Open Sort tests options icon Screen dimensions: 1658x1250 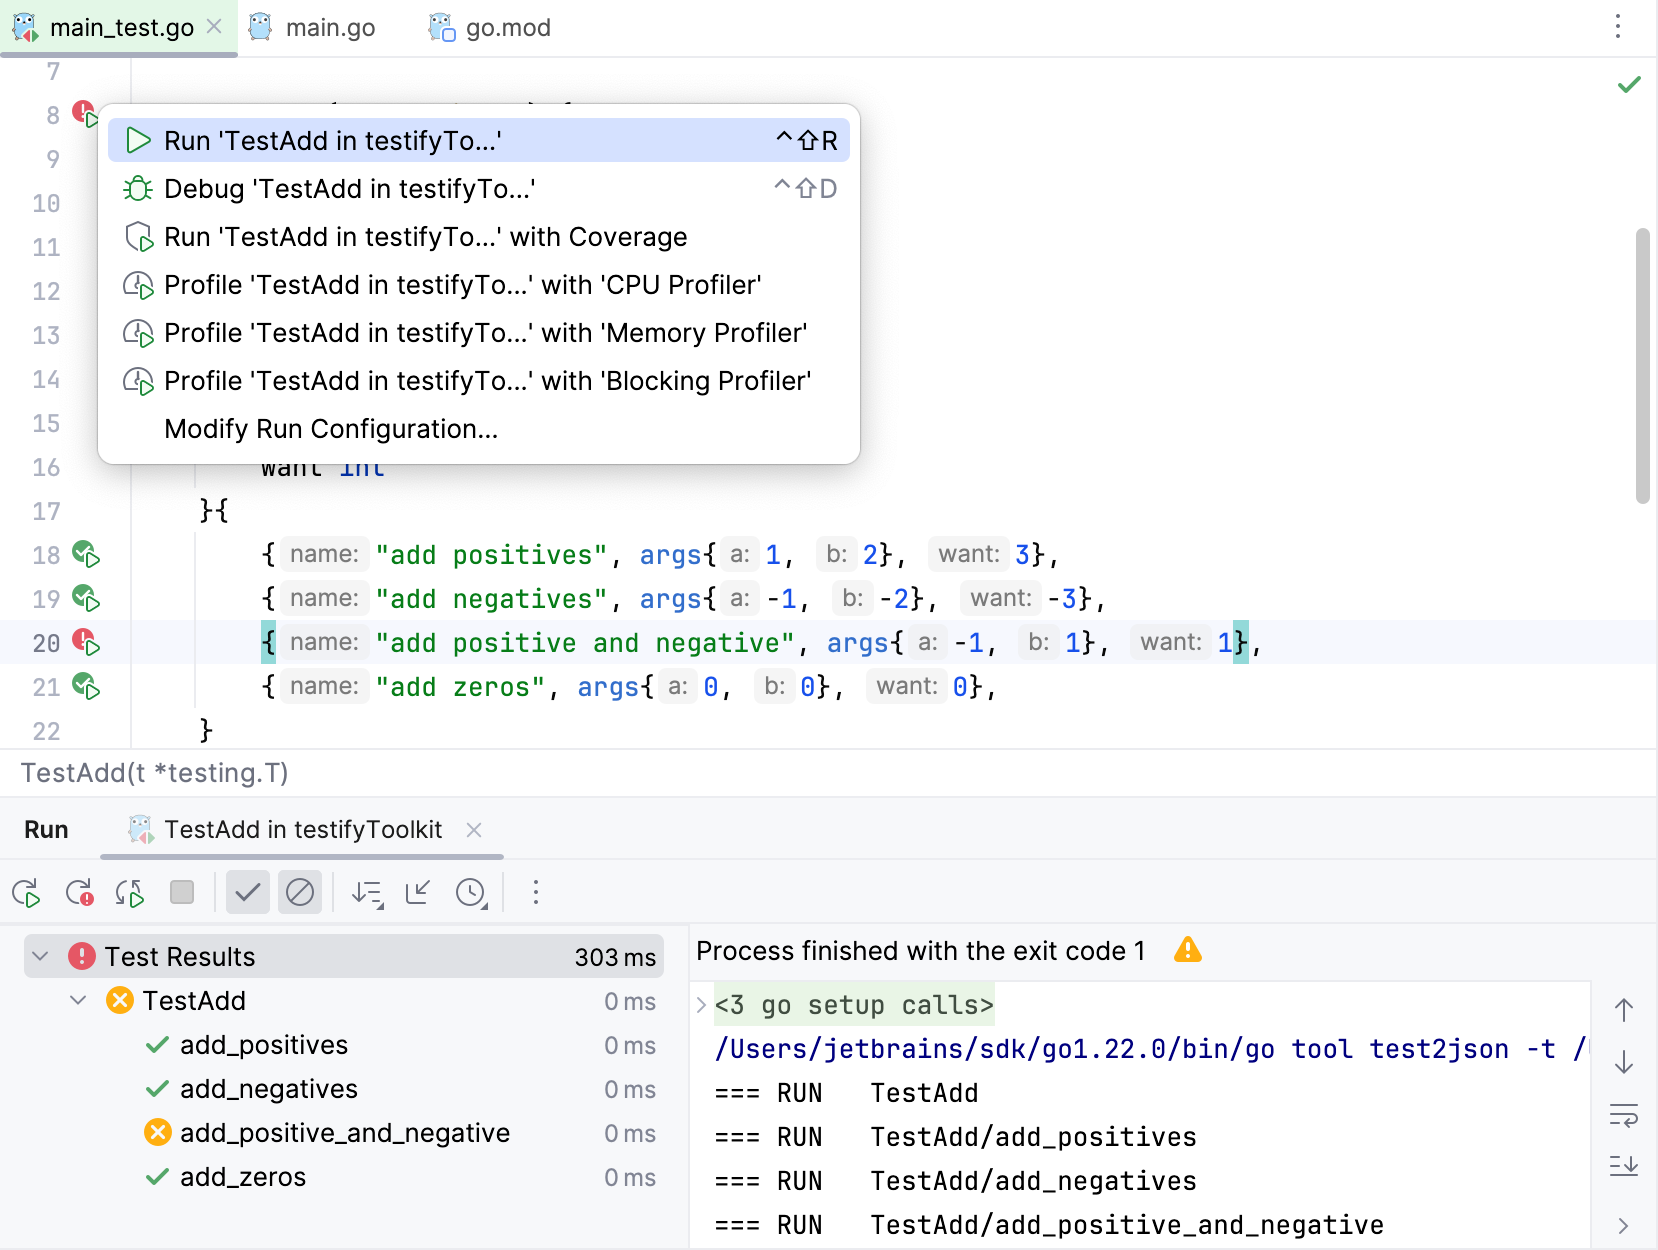click(x=367, y=892)
